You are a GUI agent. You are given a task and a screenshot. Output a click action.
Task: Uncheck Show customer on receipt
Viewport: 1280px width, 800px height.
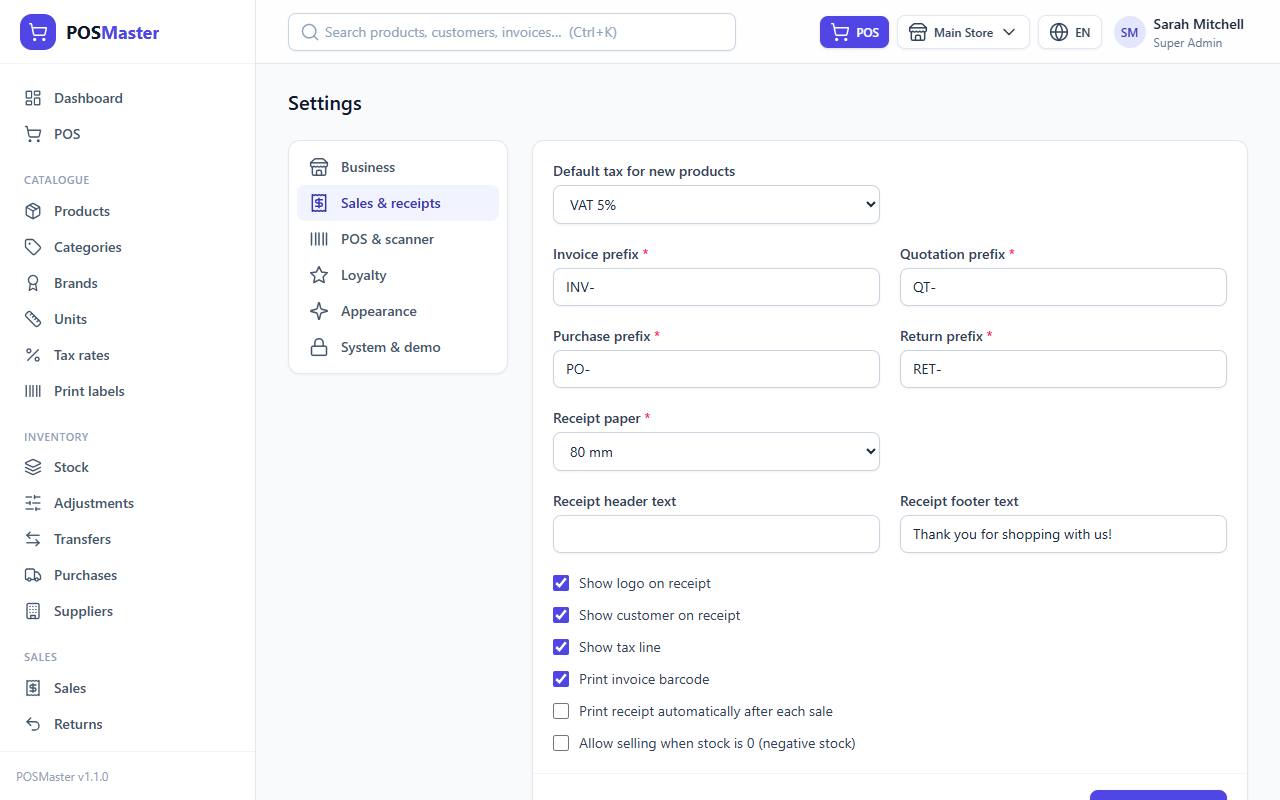click(561, 615)
